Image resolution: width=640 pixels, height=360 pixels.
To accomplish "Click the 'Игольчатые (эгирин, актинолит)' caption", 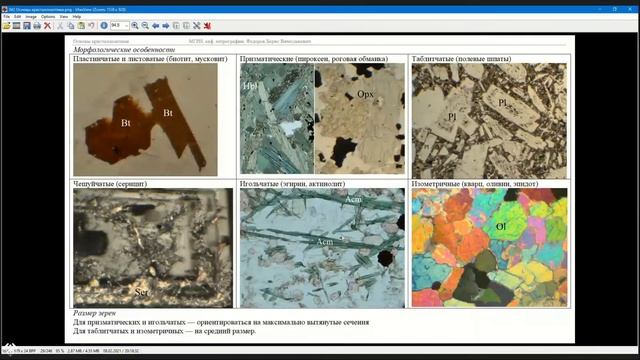I will pos(292,184).
